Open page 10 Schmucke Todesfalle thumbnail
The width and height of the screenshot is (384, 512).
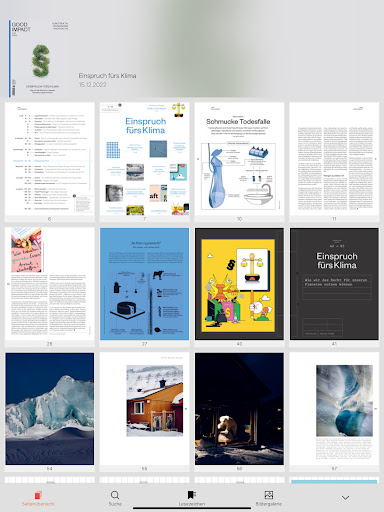click(x=239, y=159)
